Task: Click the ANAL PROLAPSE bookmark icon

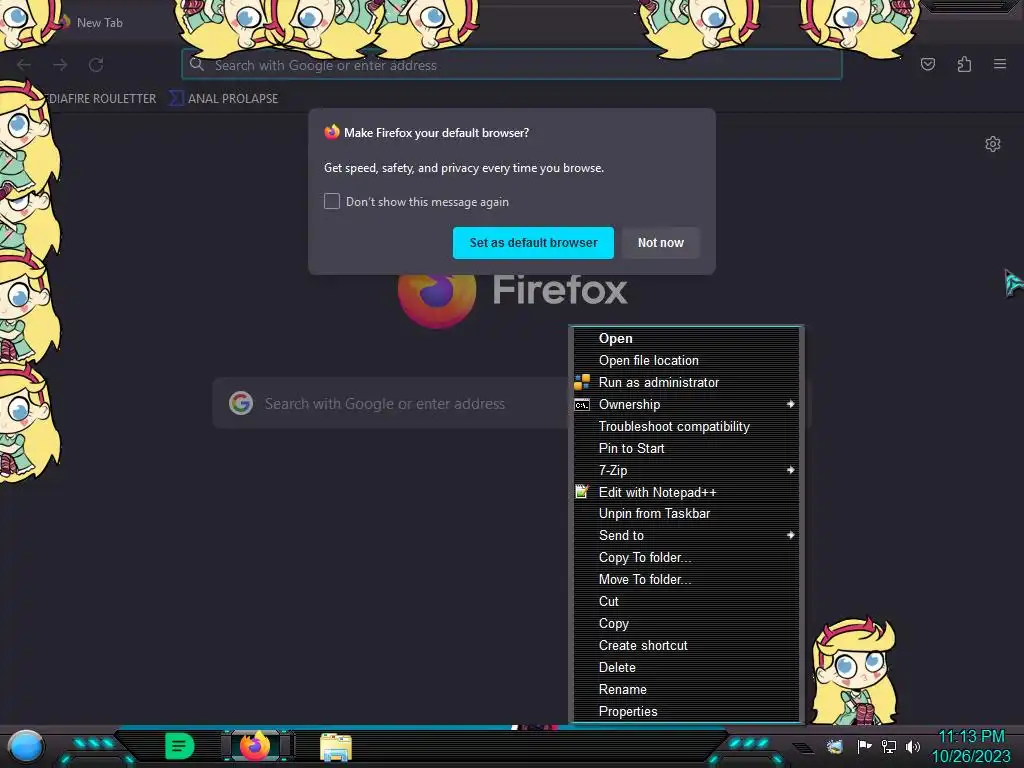Action: tap(176, 98)
